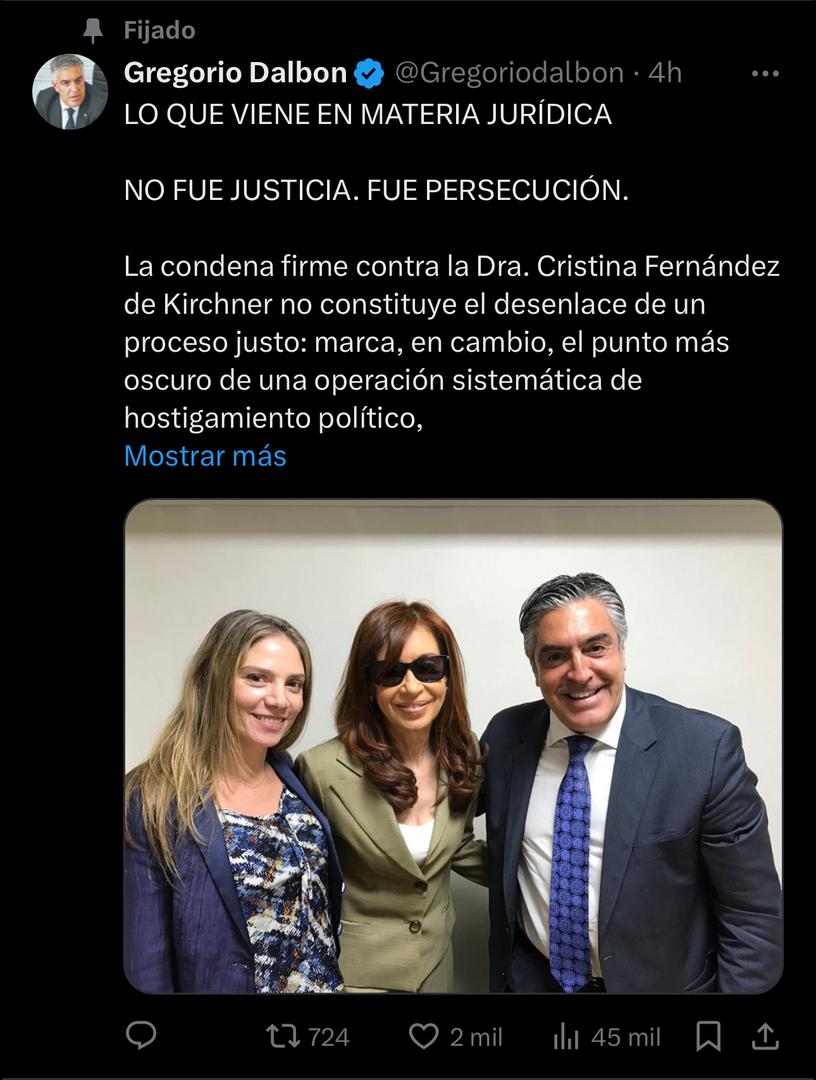Screen dimensions: 816x1080
Task: Open the profile avatar picture
Action: coord(70,92)
